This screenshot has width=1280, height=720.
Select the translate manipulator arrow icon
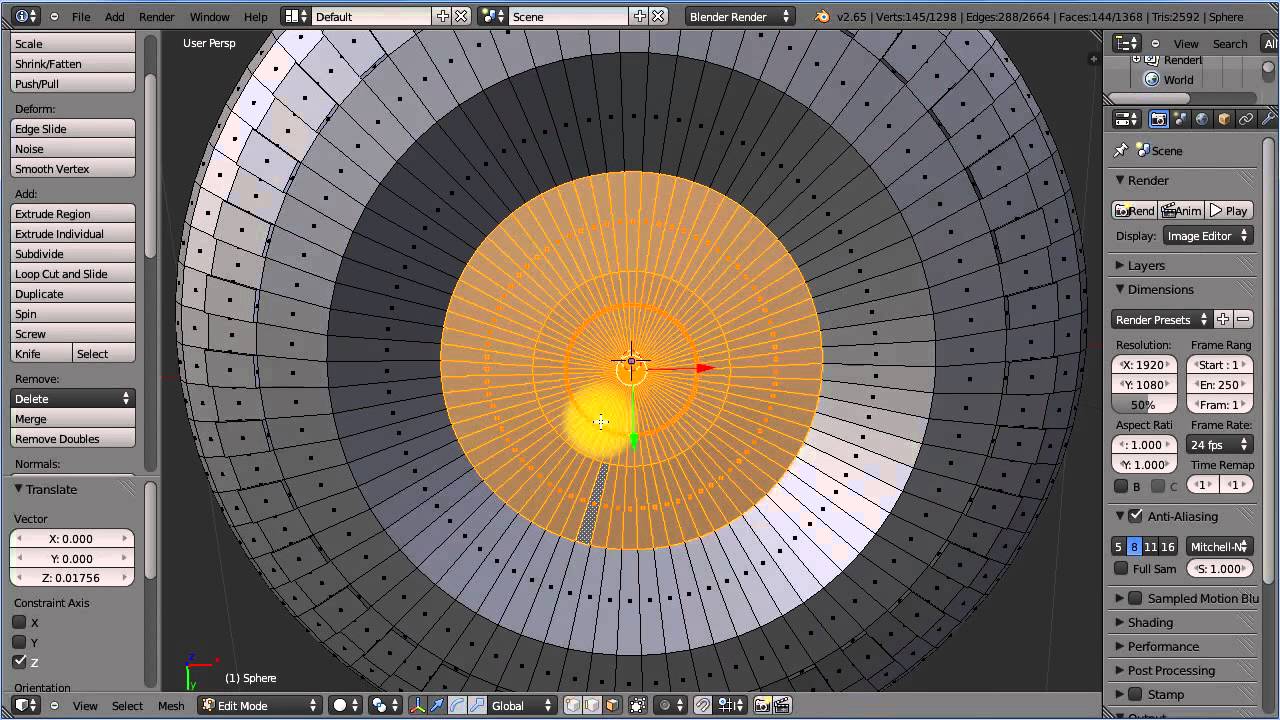pos(438,705)
